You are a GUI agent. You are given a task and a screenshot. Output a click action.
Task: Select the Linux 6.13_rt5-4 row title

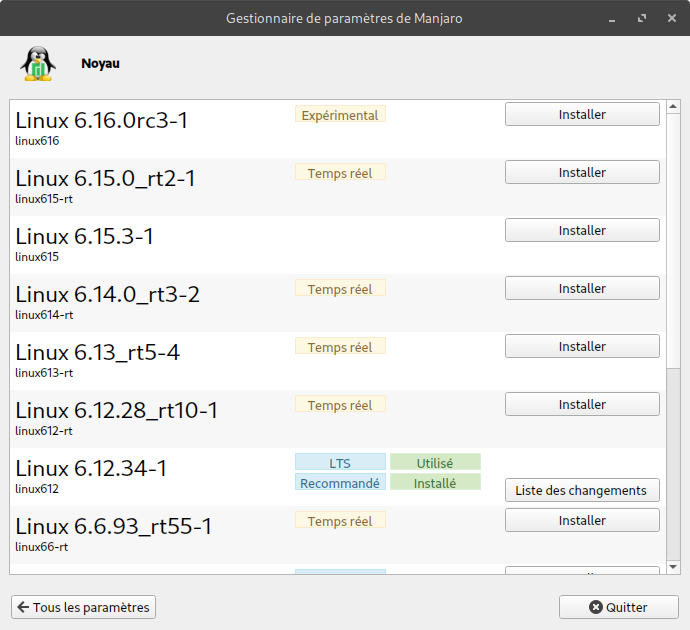98,353
